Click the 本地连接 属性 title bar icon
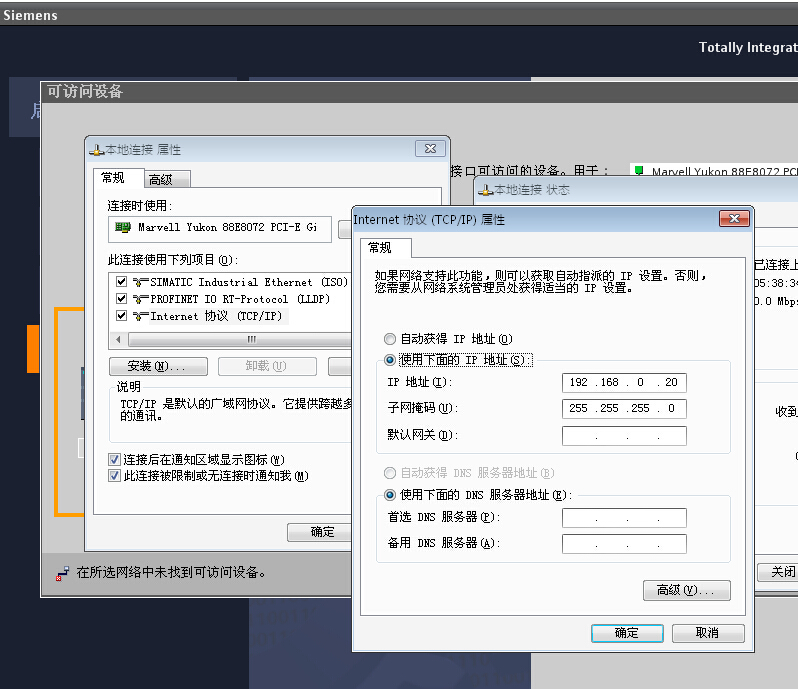The width and height of the screenshot is (798, 689). [x=97, y=150]
